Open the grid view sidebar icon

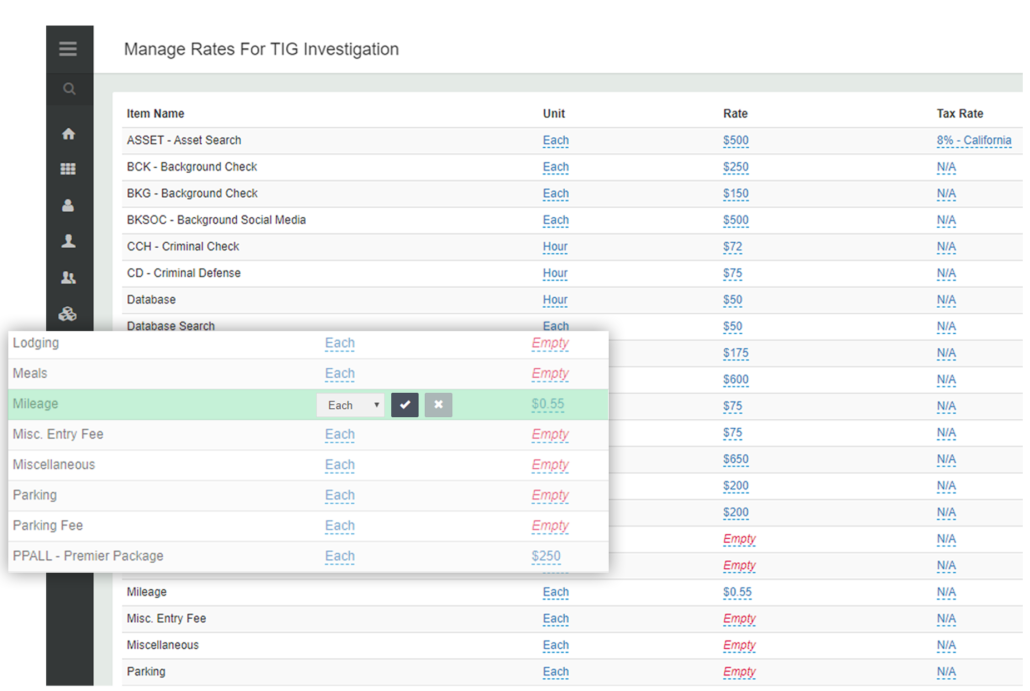[x=68, y=169]
